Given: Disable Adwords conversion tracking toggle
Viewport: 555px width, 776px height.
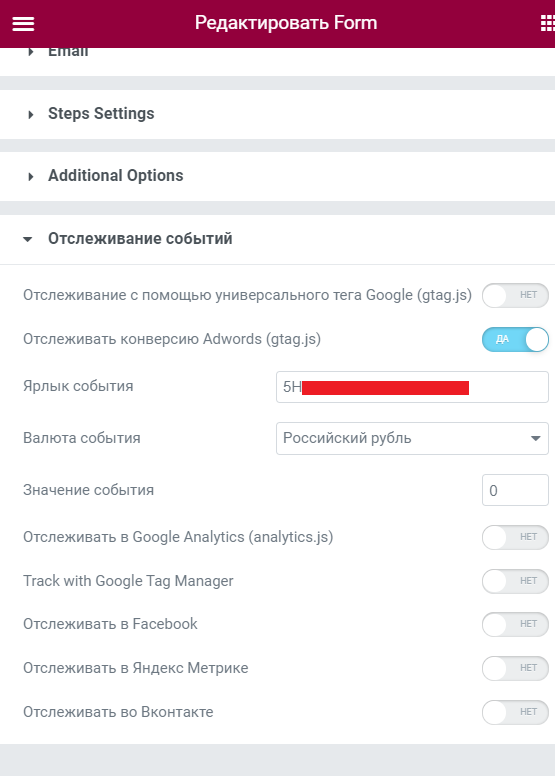Looking at the screenshot, I should (515, 340).
